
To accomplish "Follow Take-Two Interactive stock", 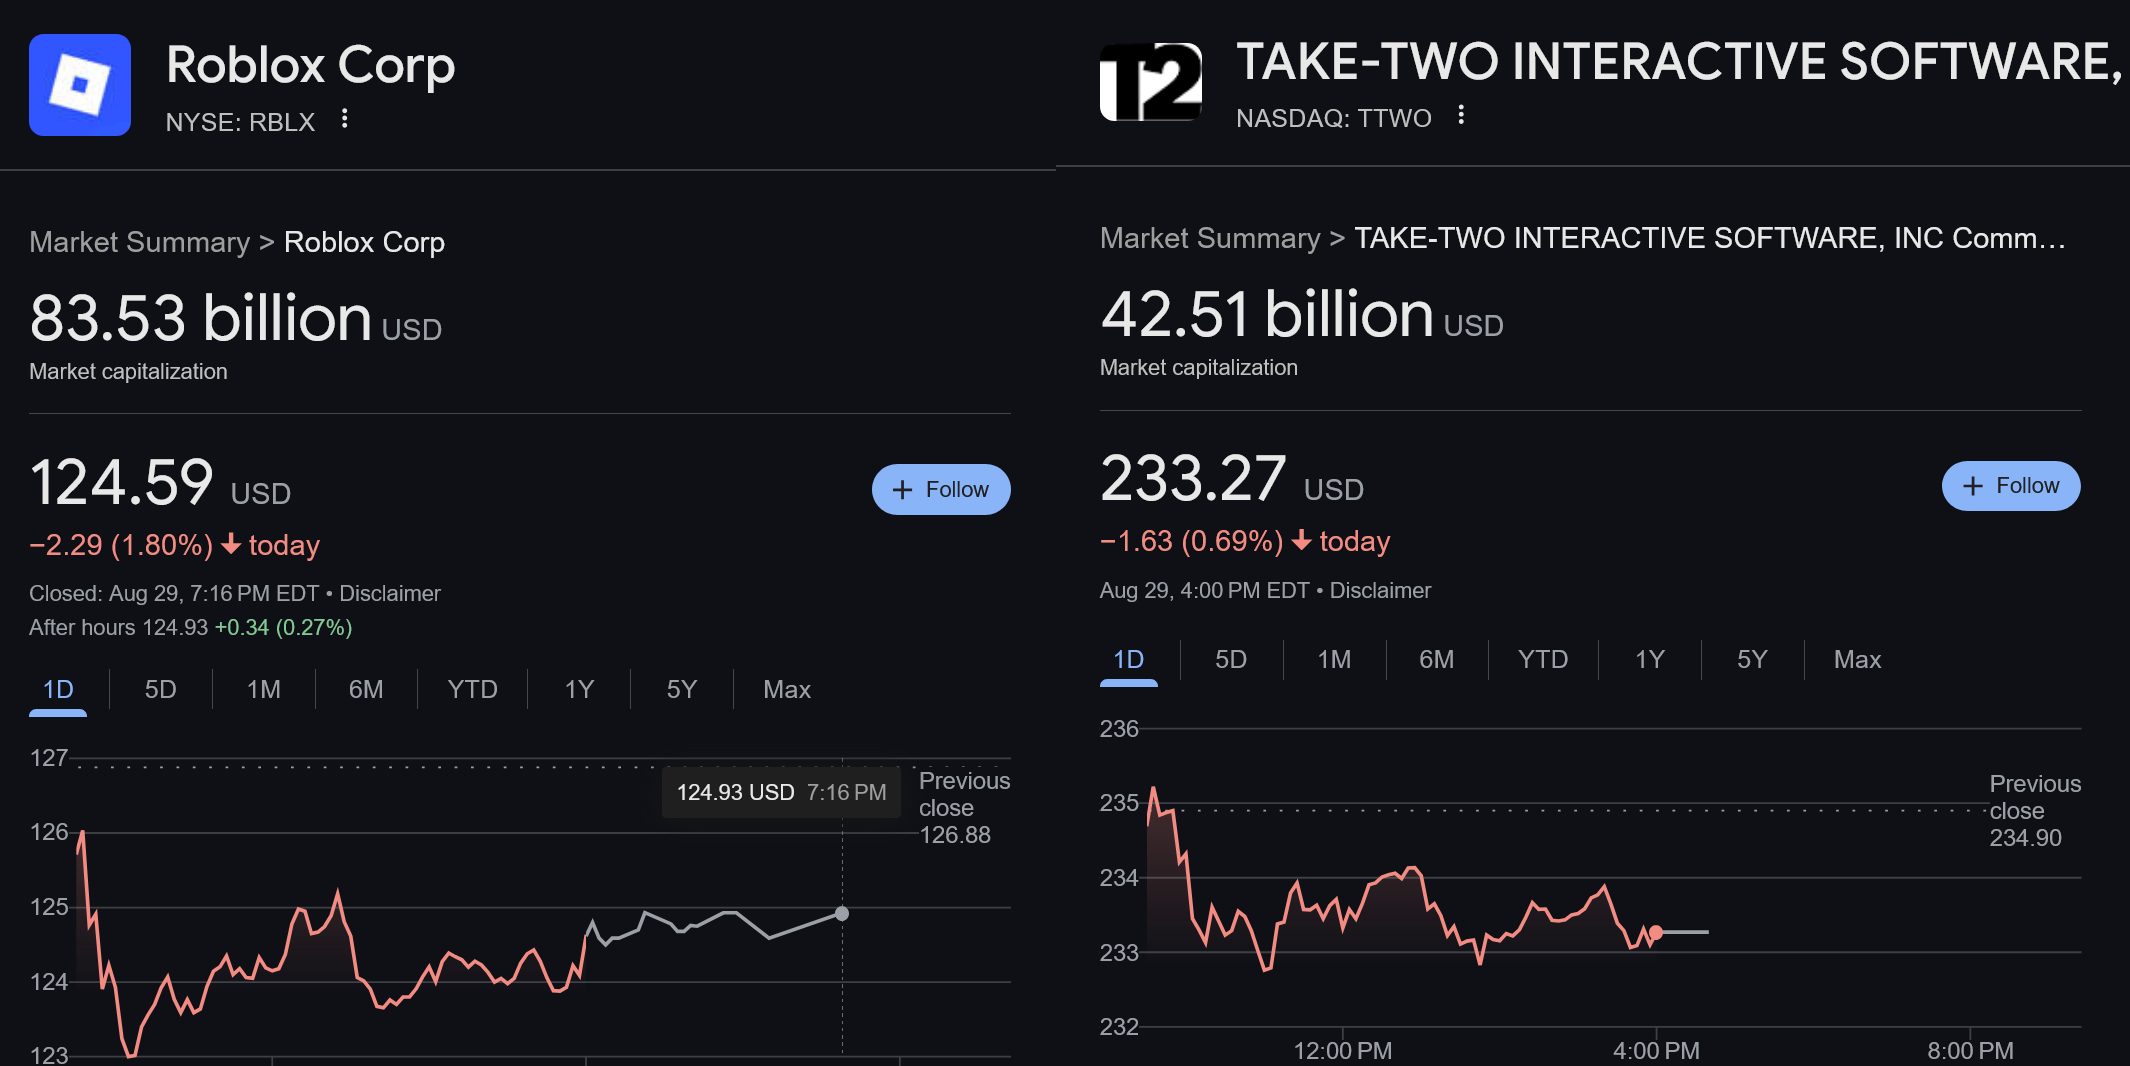I will click(x=2011, y=485).
